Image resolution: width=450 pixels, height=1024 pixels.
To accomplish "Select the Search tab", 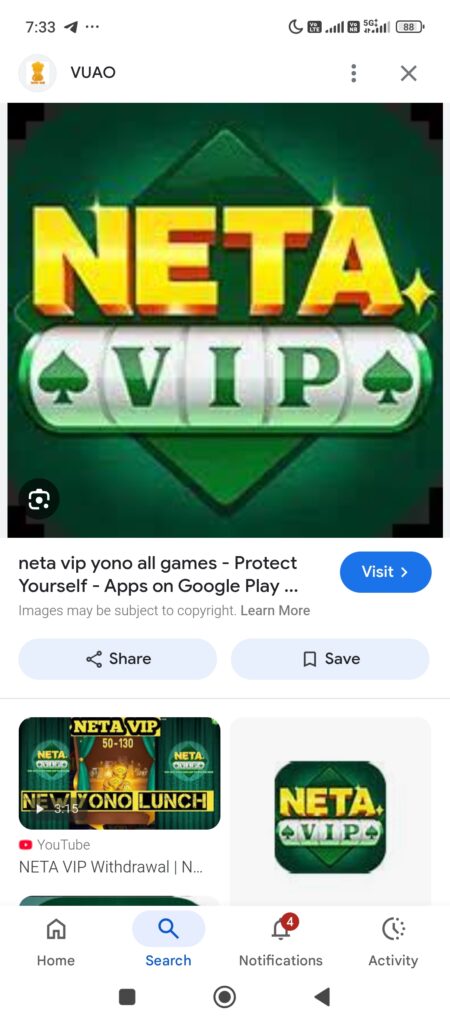I will coord(169,941).
